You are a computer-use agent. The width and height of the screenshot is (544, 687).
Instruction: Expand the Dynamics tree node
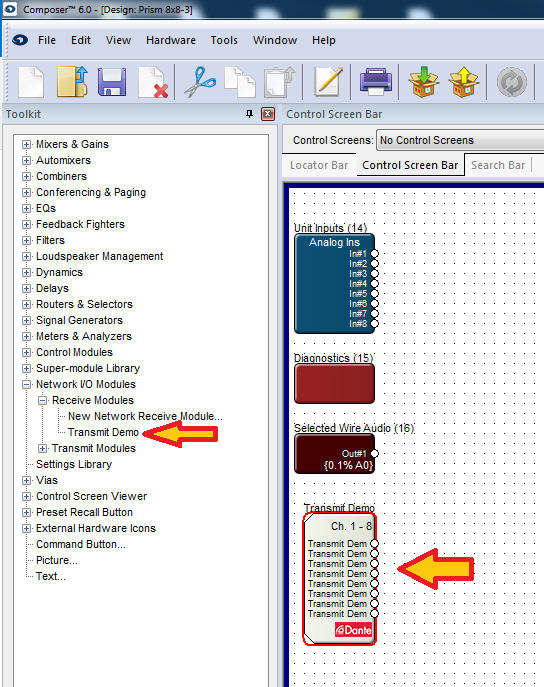pyautogui.click(x=27, y=273)
